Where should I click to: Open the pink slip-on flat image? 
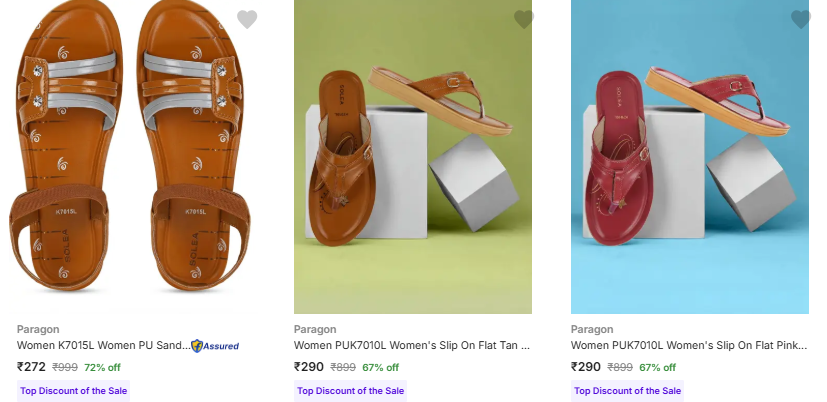point(689,157)
